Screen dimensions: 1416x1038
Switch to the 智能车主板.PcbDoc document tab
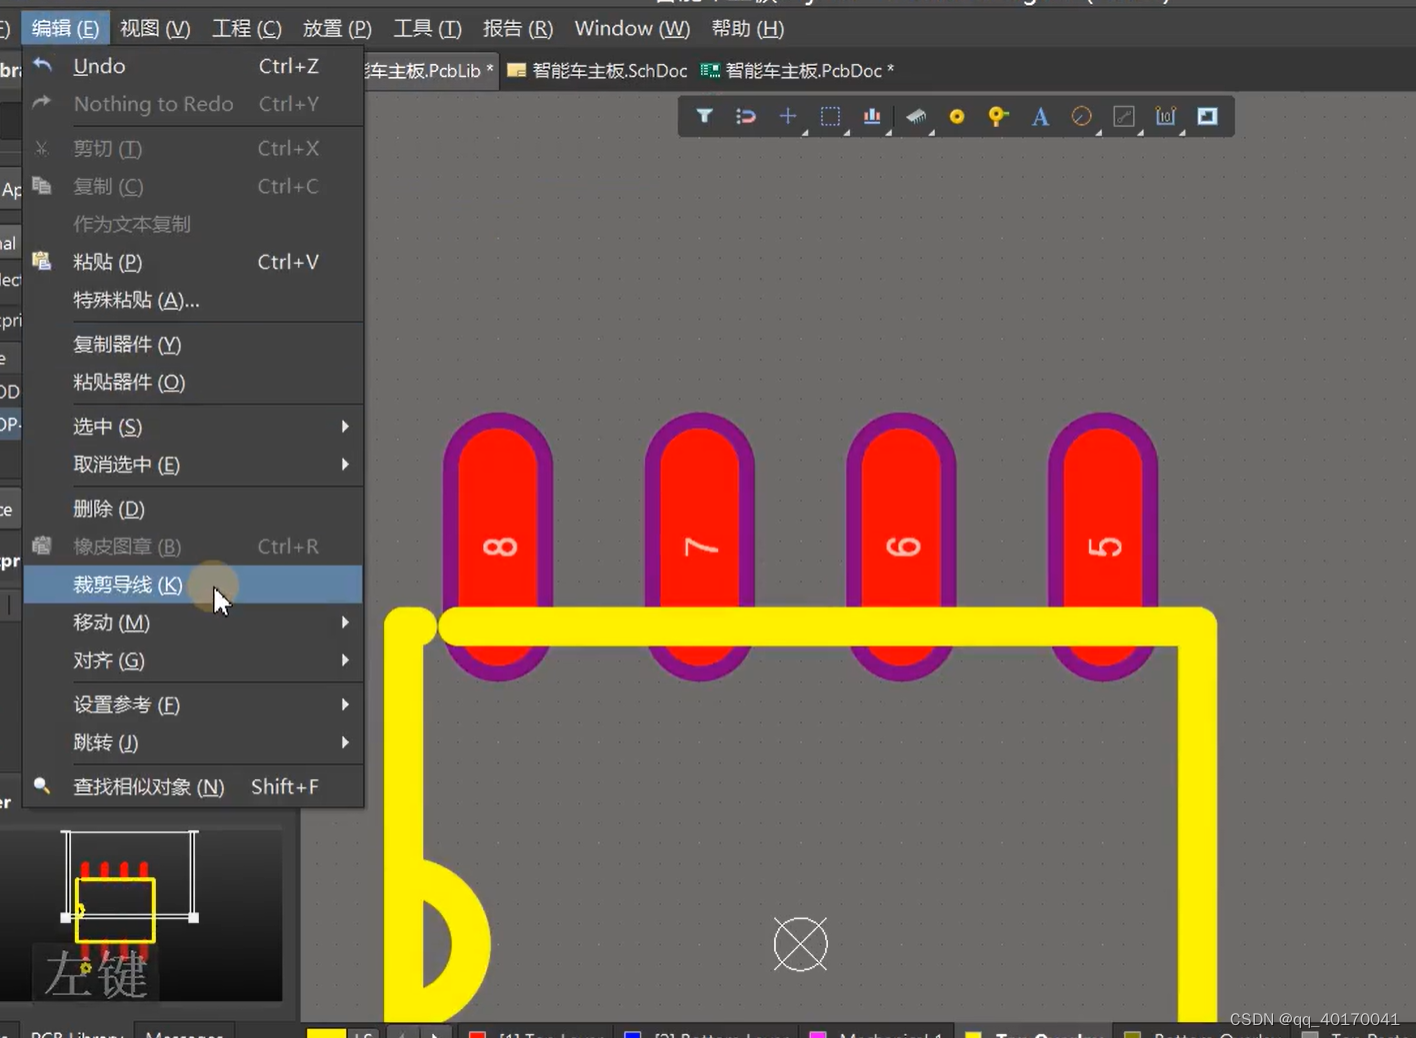click(x=797, y=70)
